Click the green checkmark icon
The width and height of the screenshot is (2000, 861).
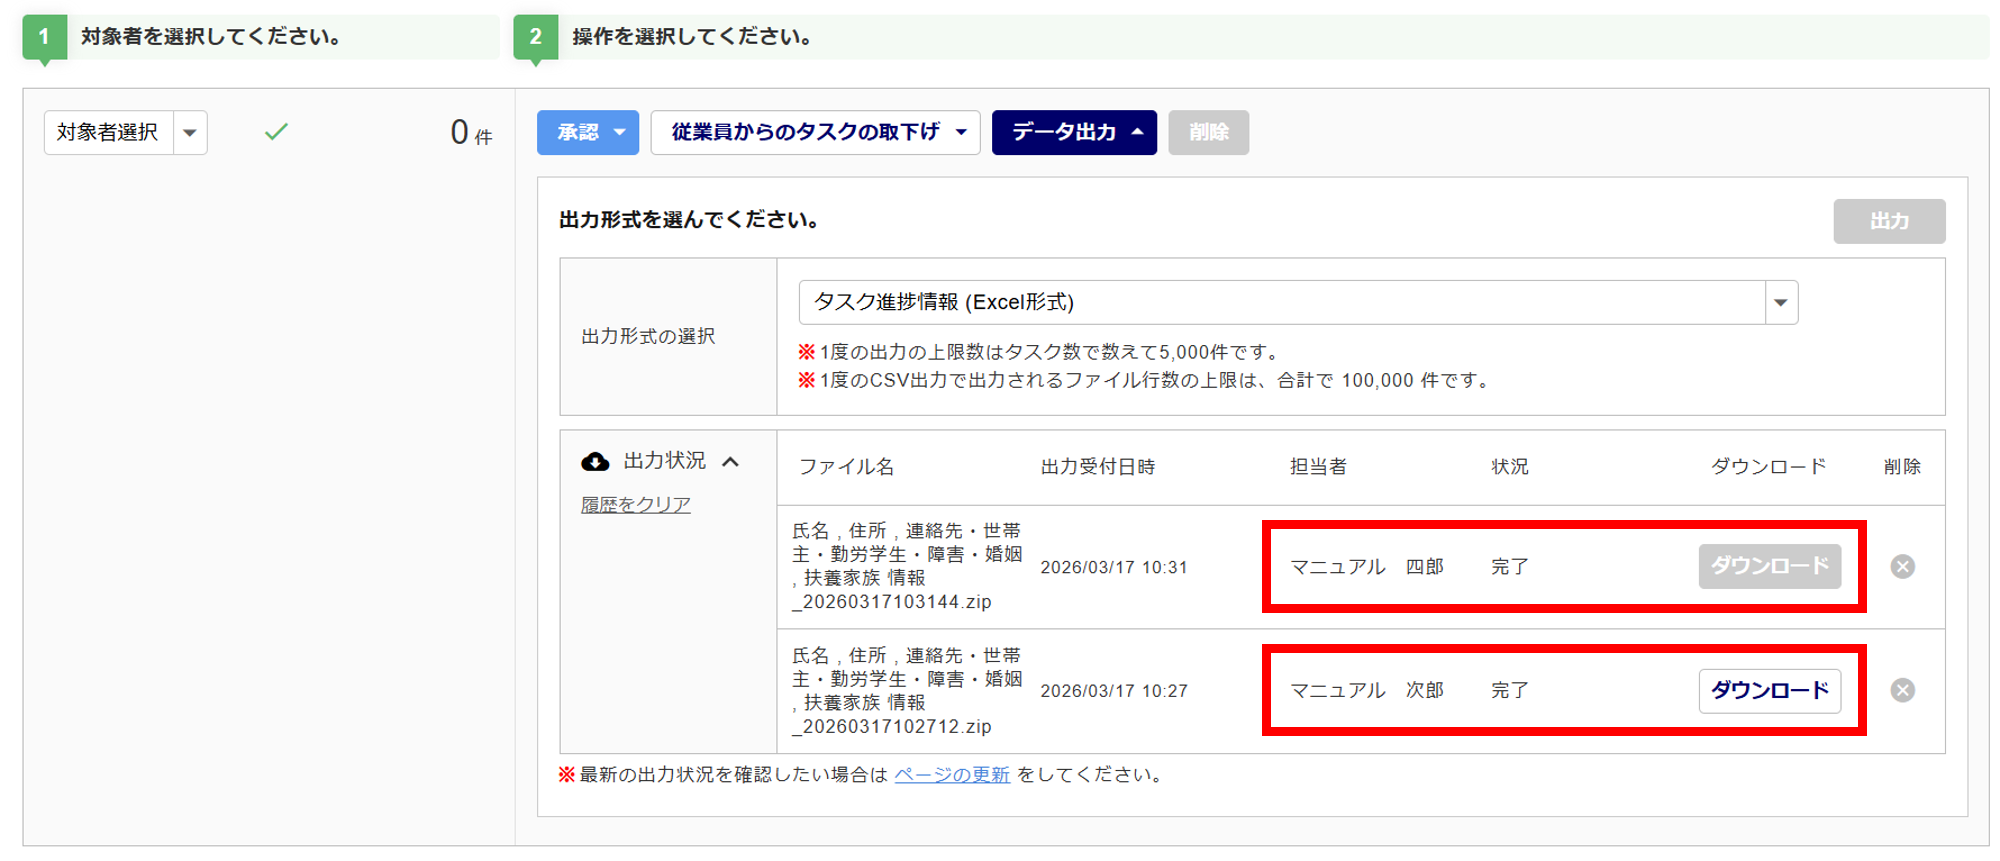tap(276, 132)
